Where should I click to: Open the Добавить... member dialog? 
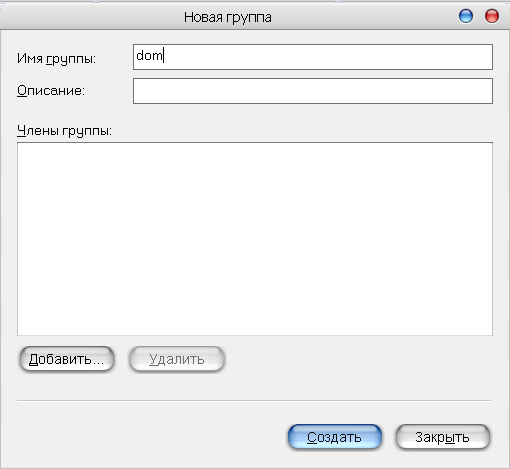tap(67, 359)
